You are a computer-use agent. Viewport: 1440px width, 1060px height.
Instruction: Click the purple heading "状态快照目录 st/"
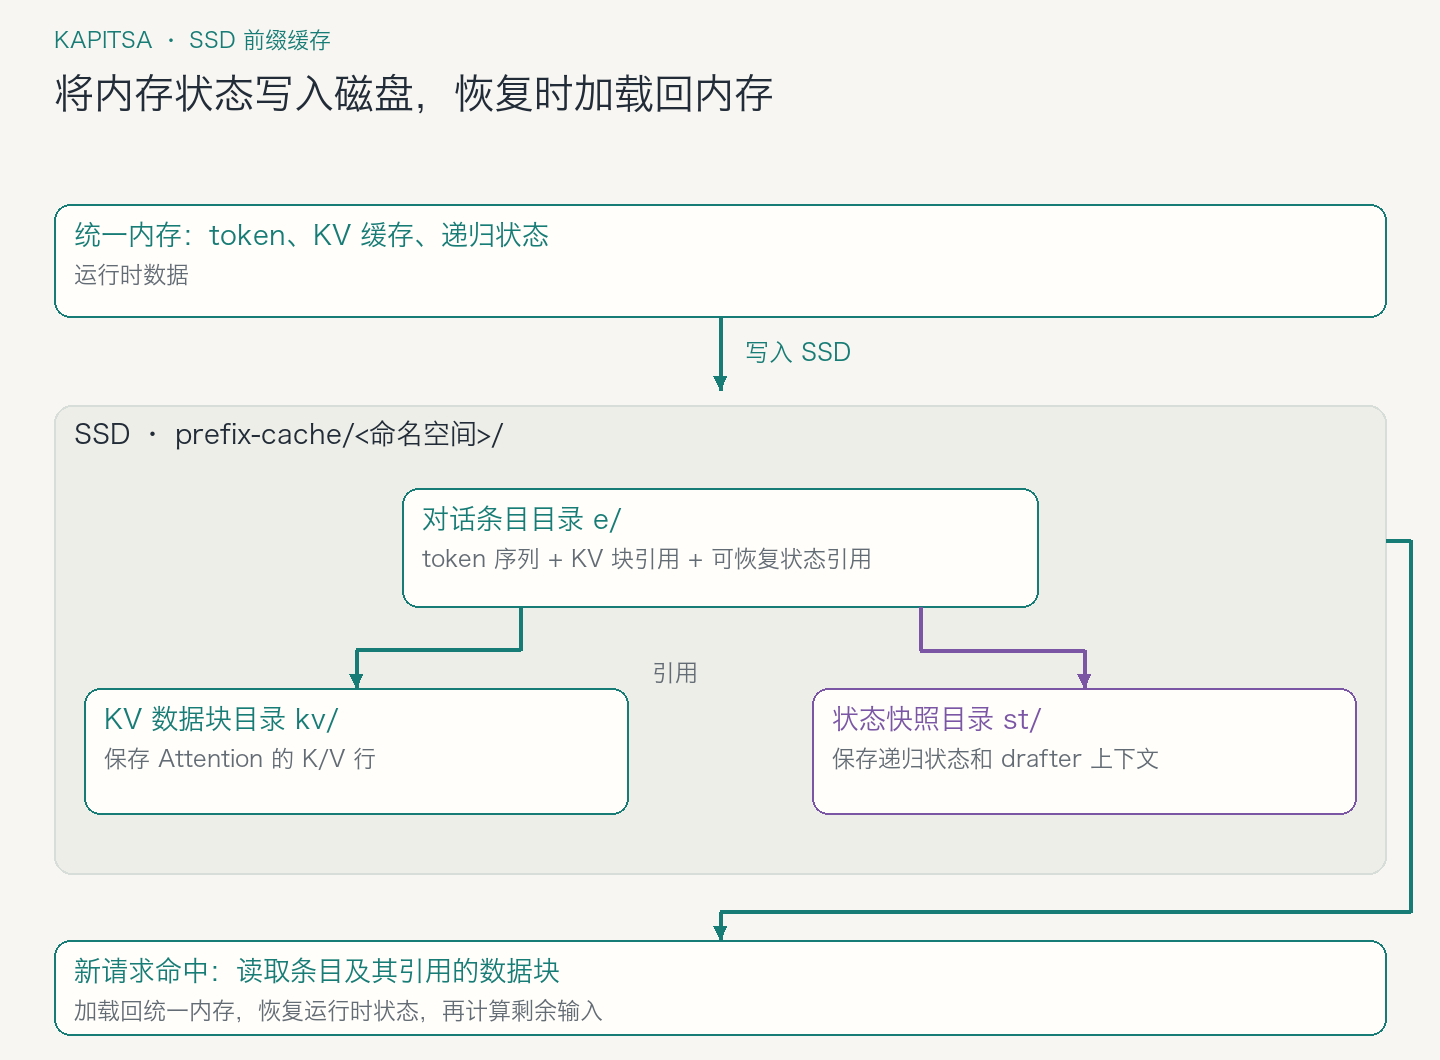tap(937, 719)
